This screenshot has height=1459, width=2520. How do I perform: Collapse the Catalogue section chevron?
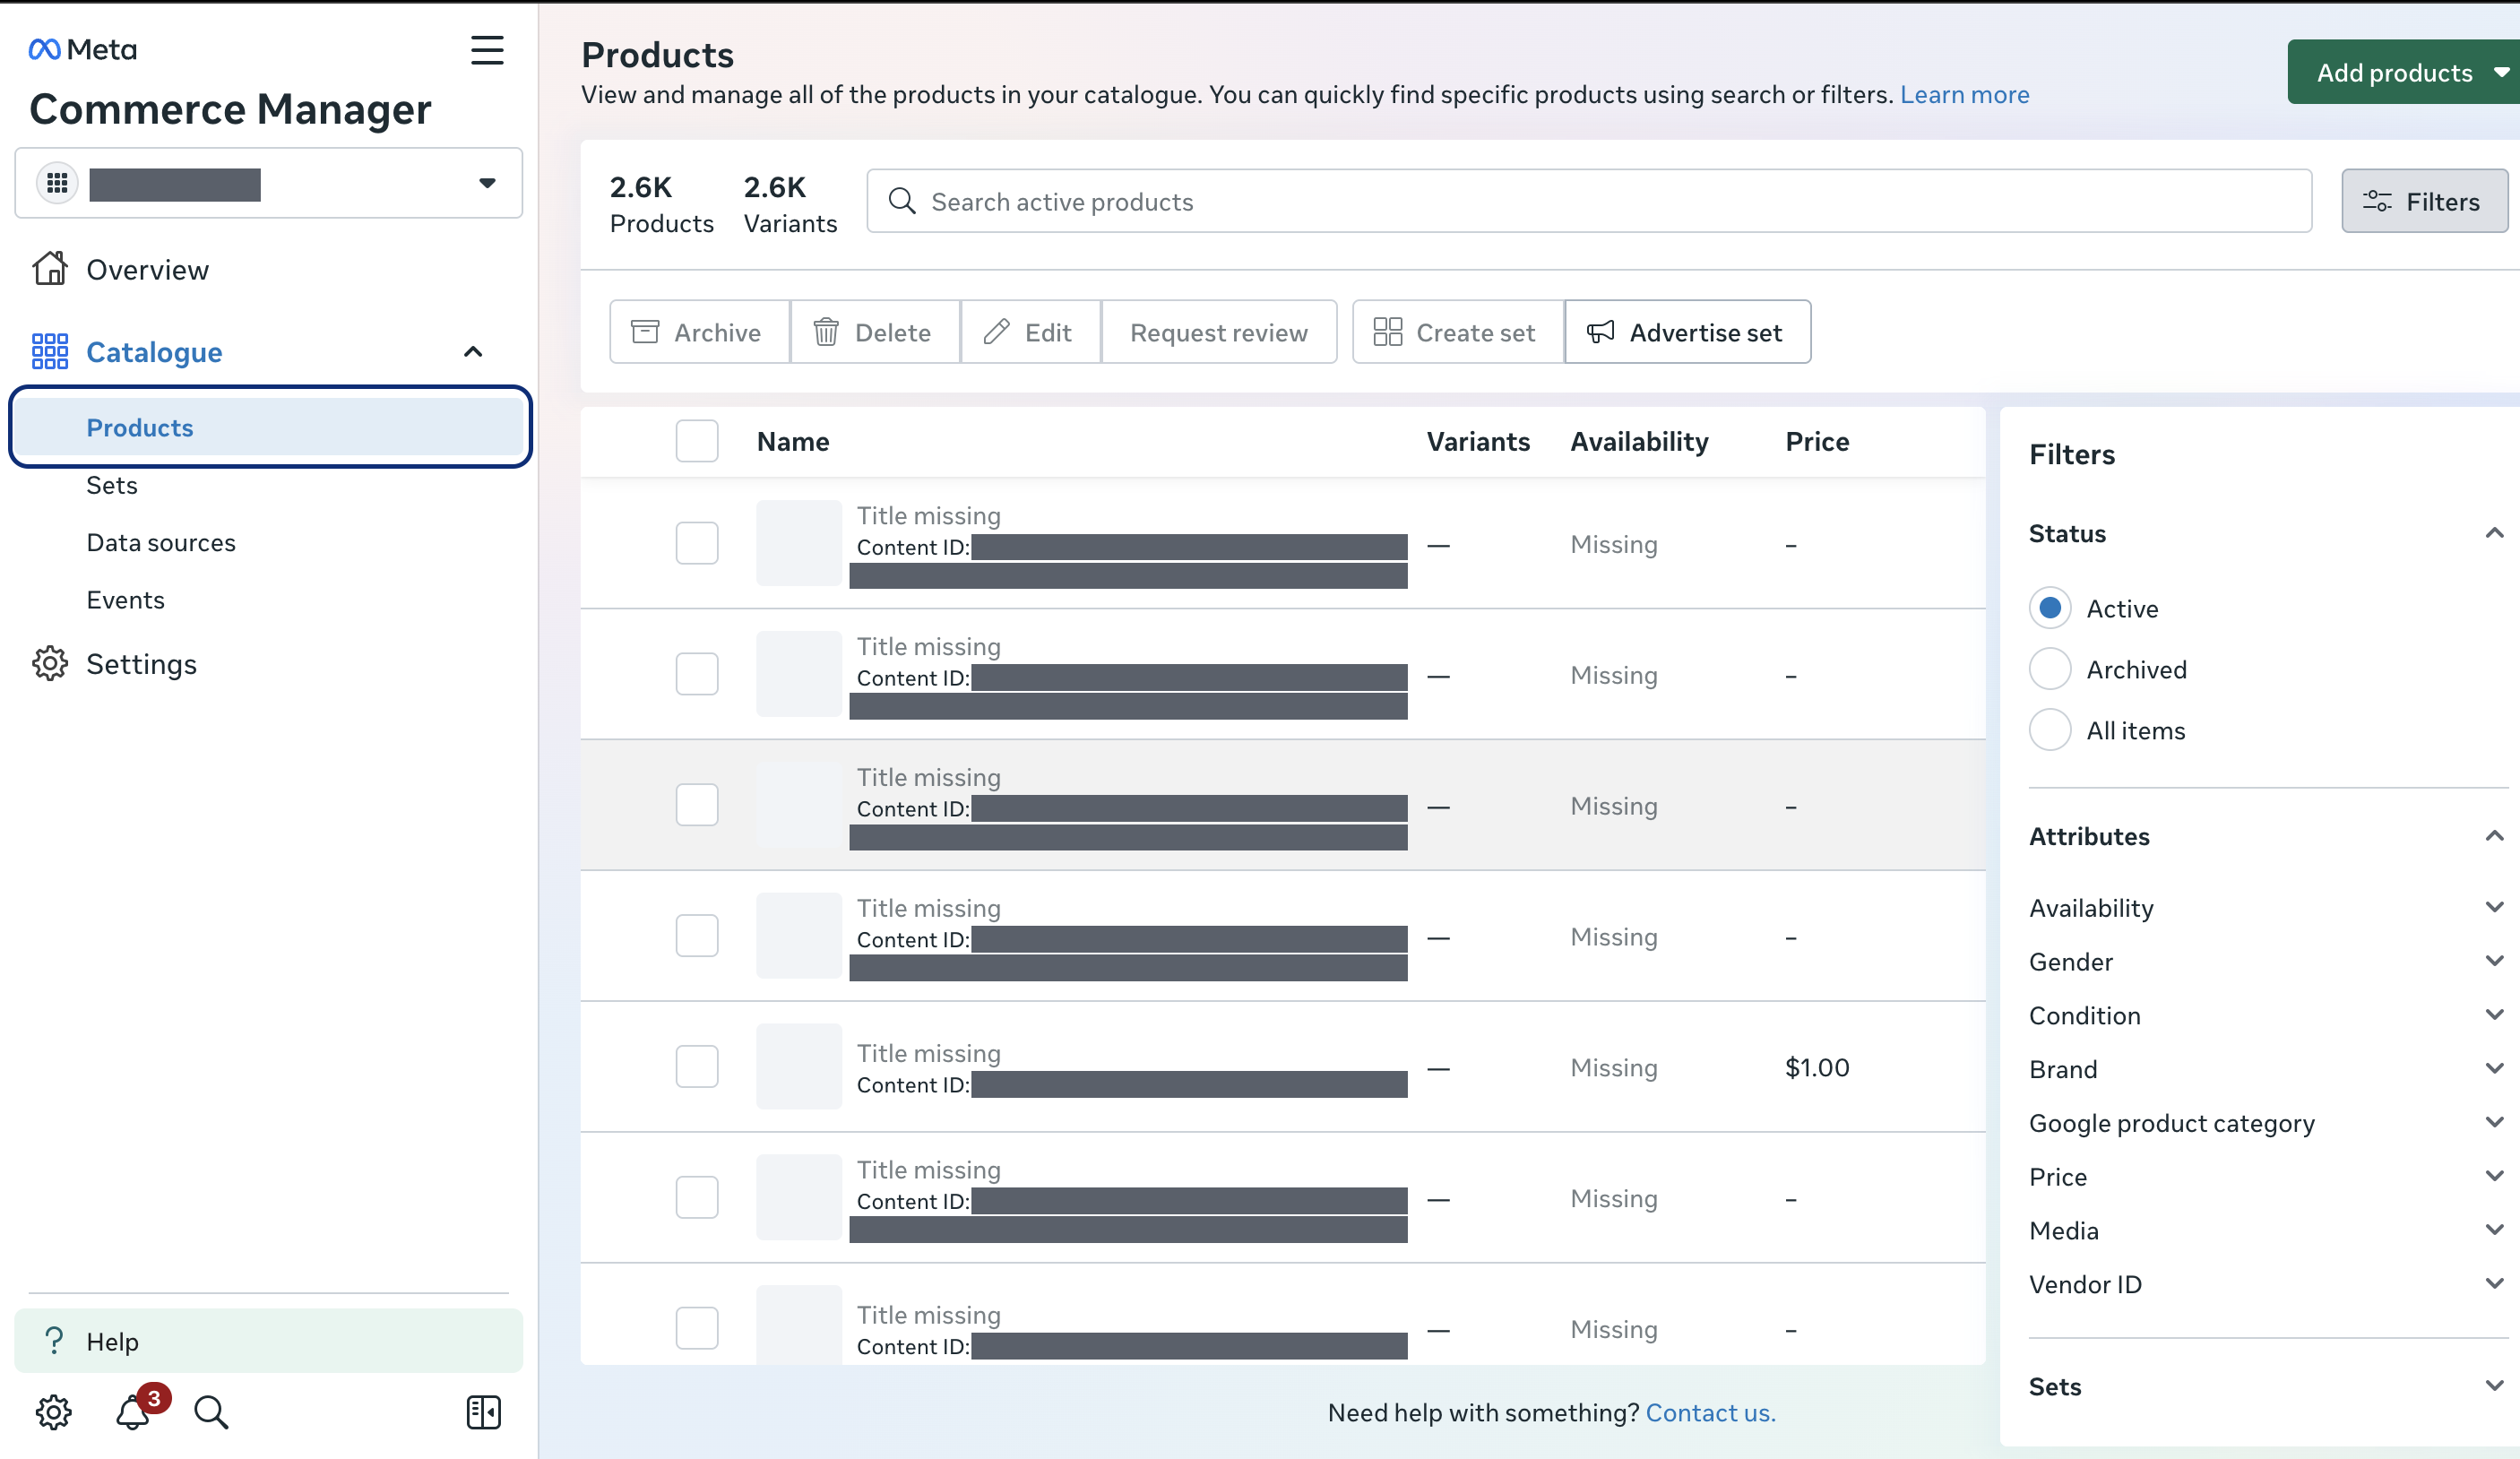coord(473,352)
